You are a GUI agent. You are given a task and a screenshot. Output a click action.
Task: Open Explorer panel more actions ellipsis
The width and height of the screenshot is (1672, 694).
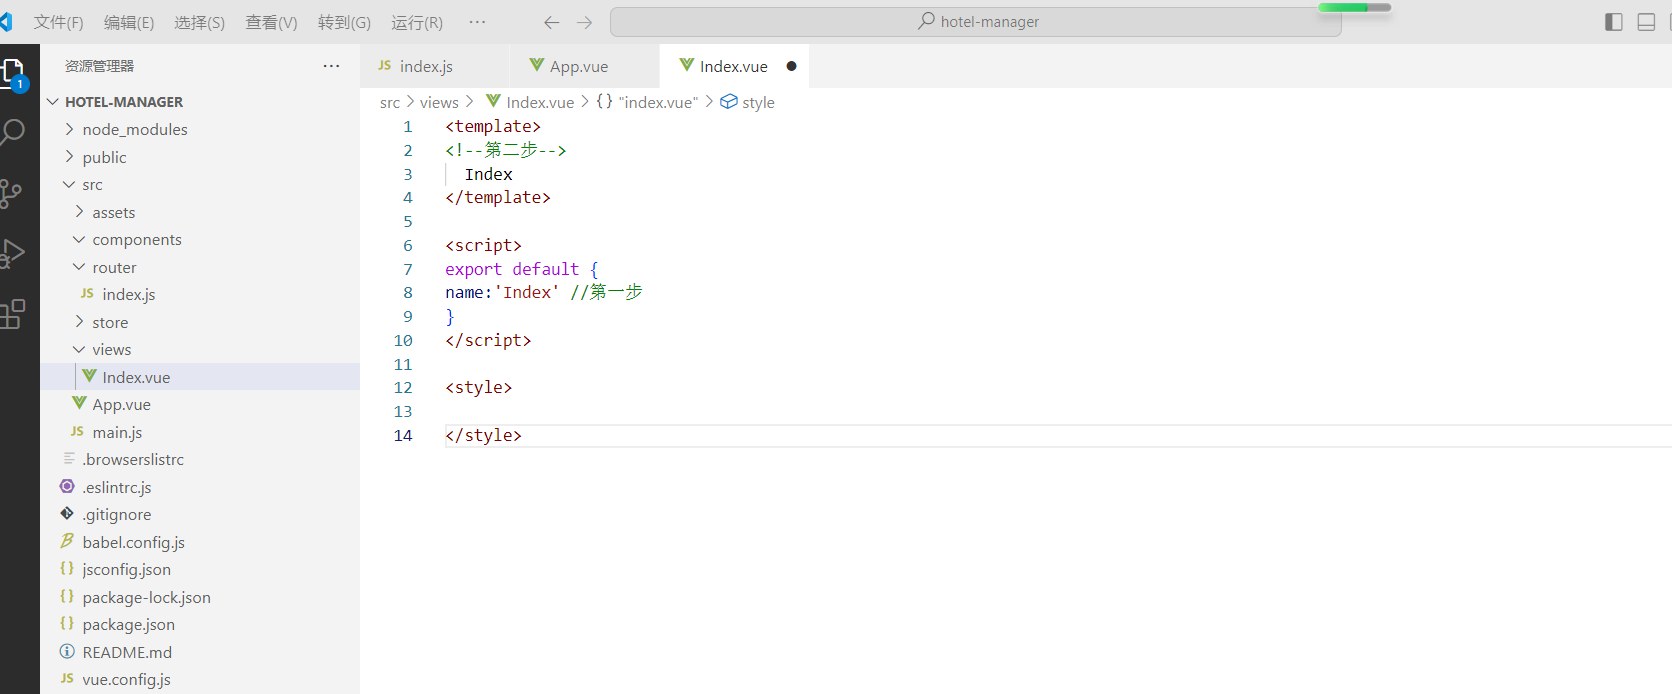[331, 66]
